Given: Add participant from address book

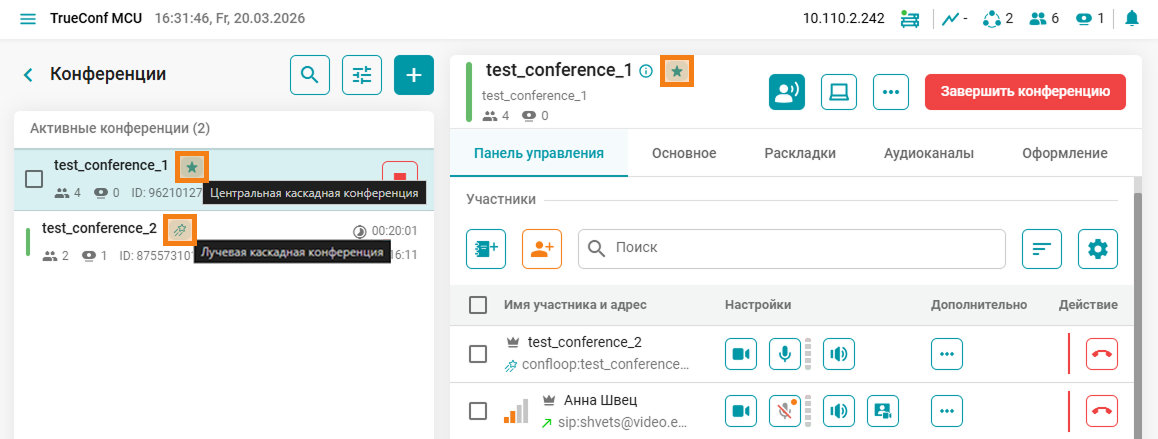Looking at the screenshot, I should click(486, 249).
